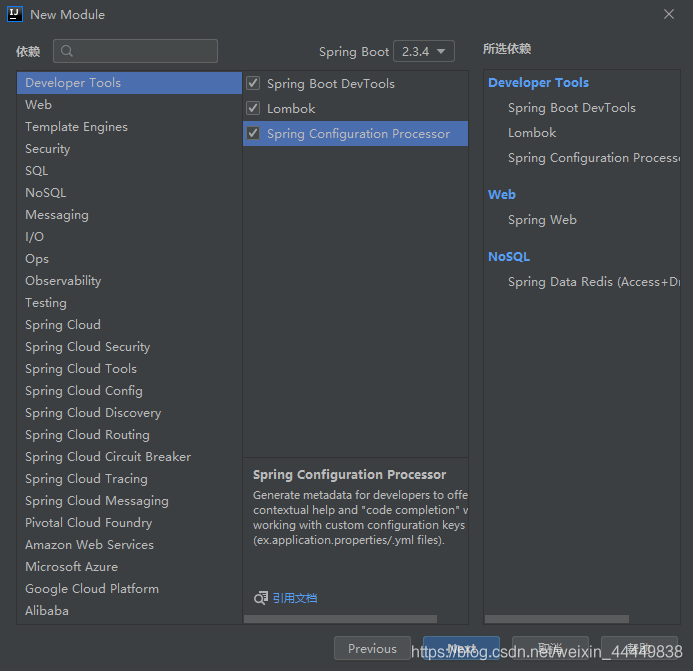Select the SQL category

tap(129, 171)
